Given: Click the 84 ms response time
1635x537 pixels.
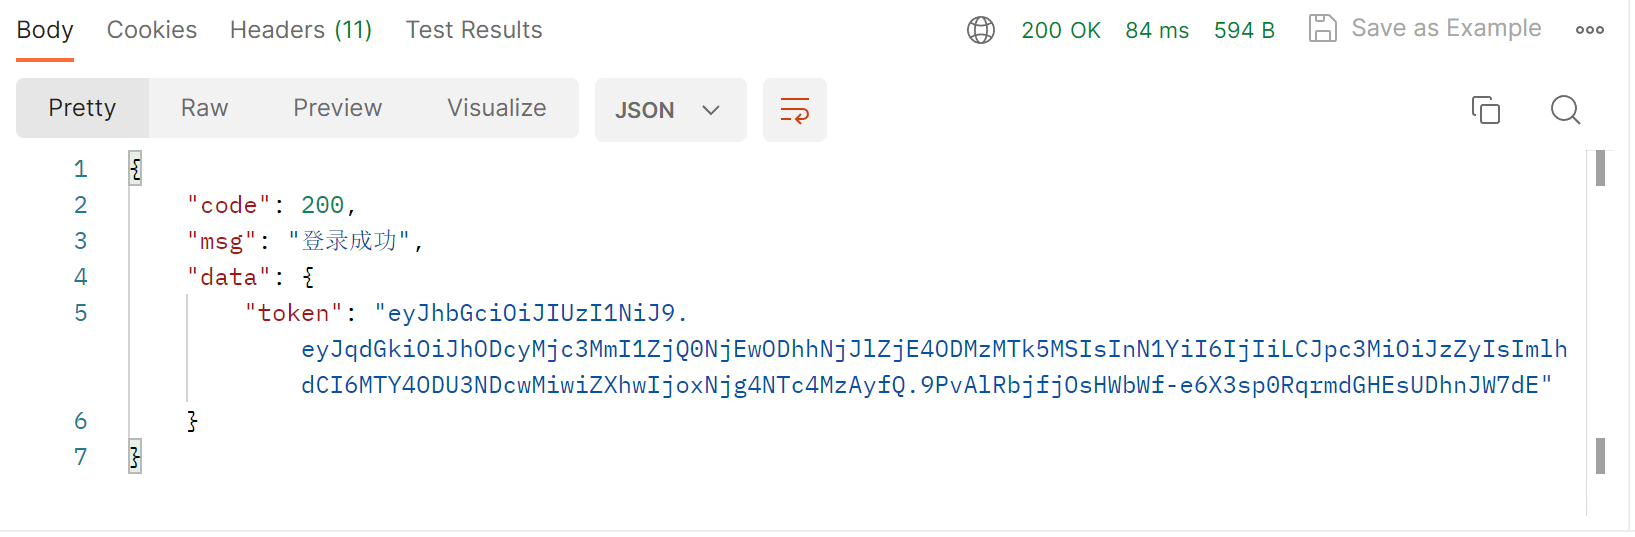Looking at the screenshot, I should coord(1157,30).
